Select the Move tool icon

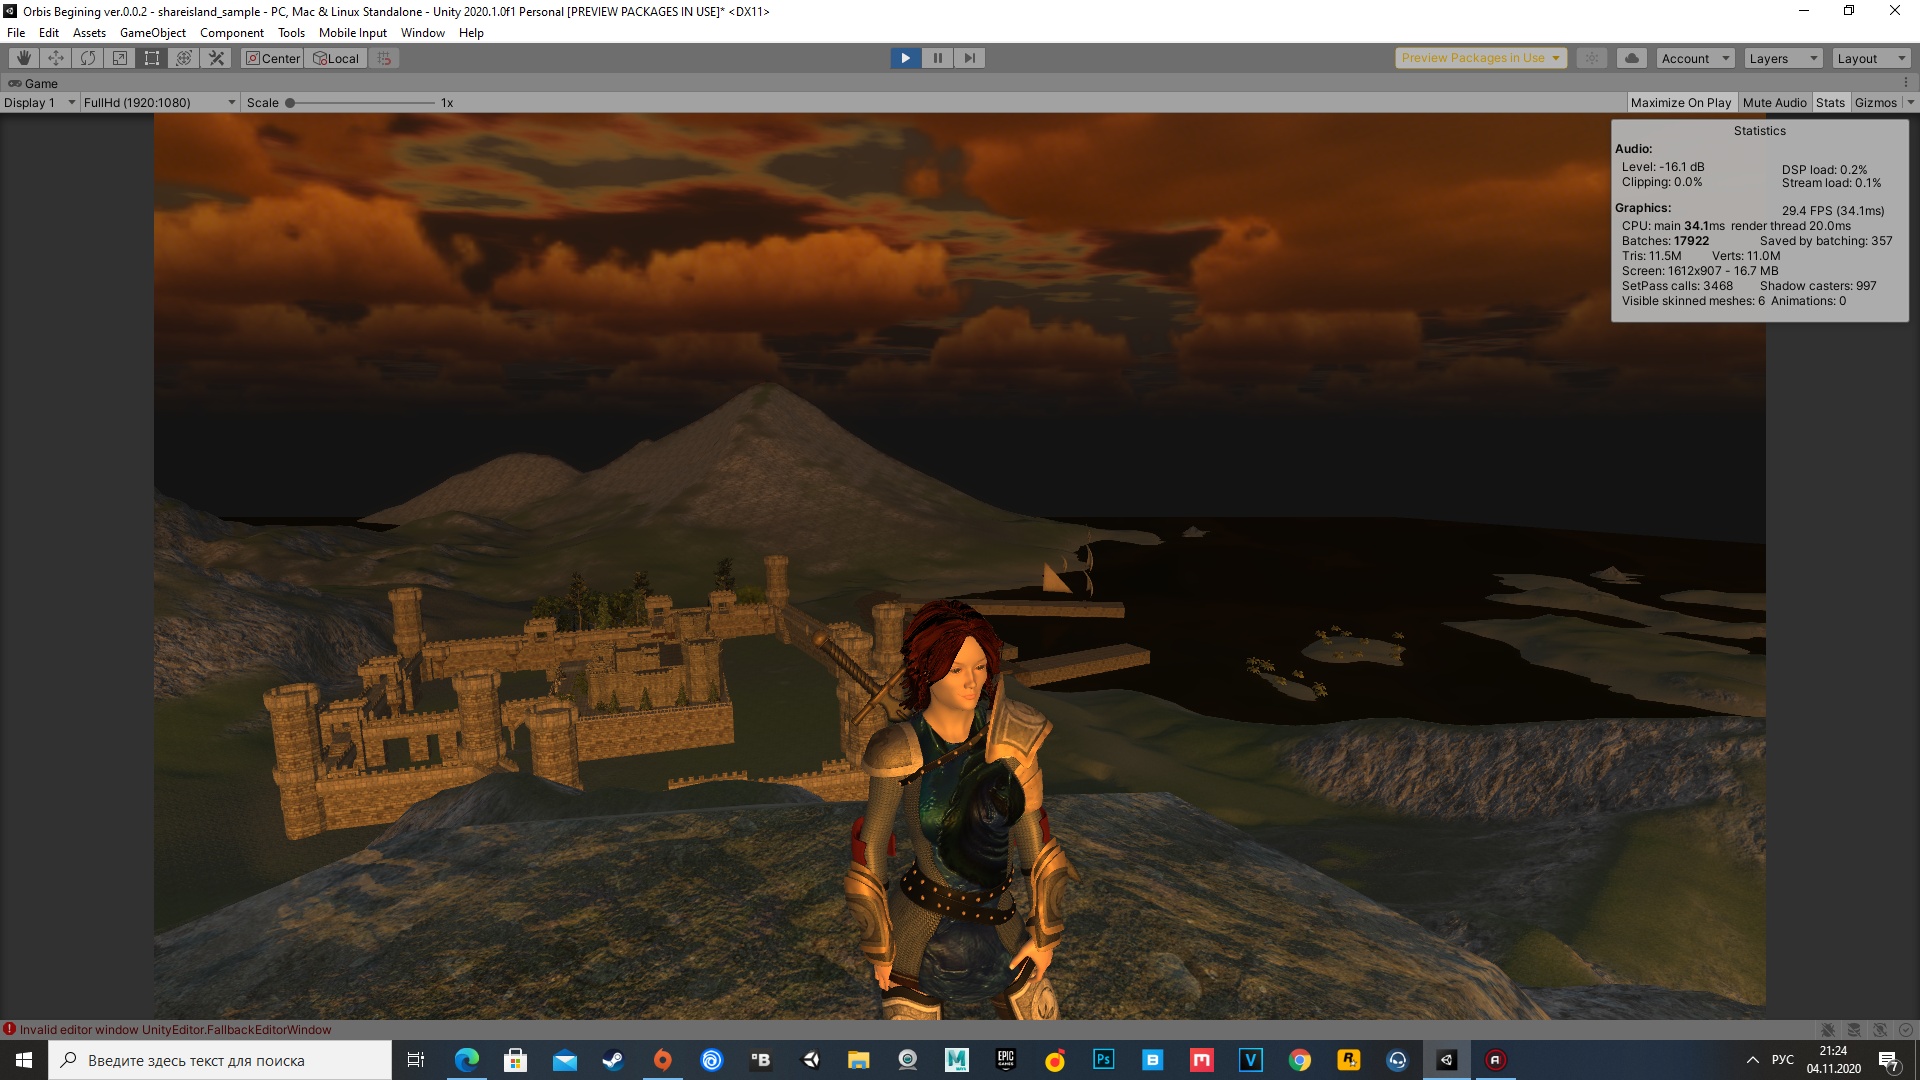pyautogui.click(x=56, y=58)
